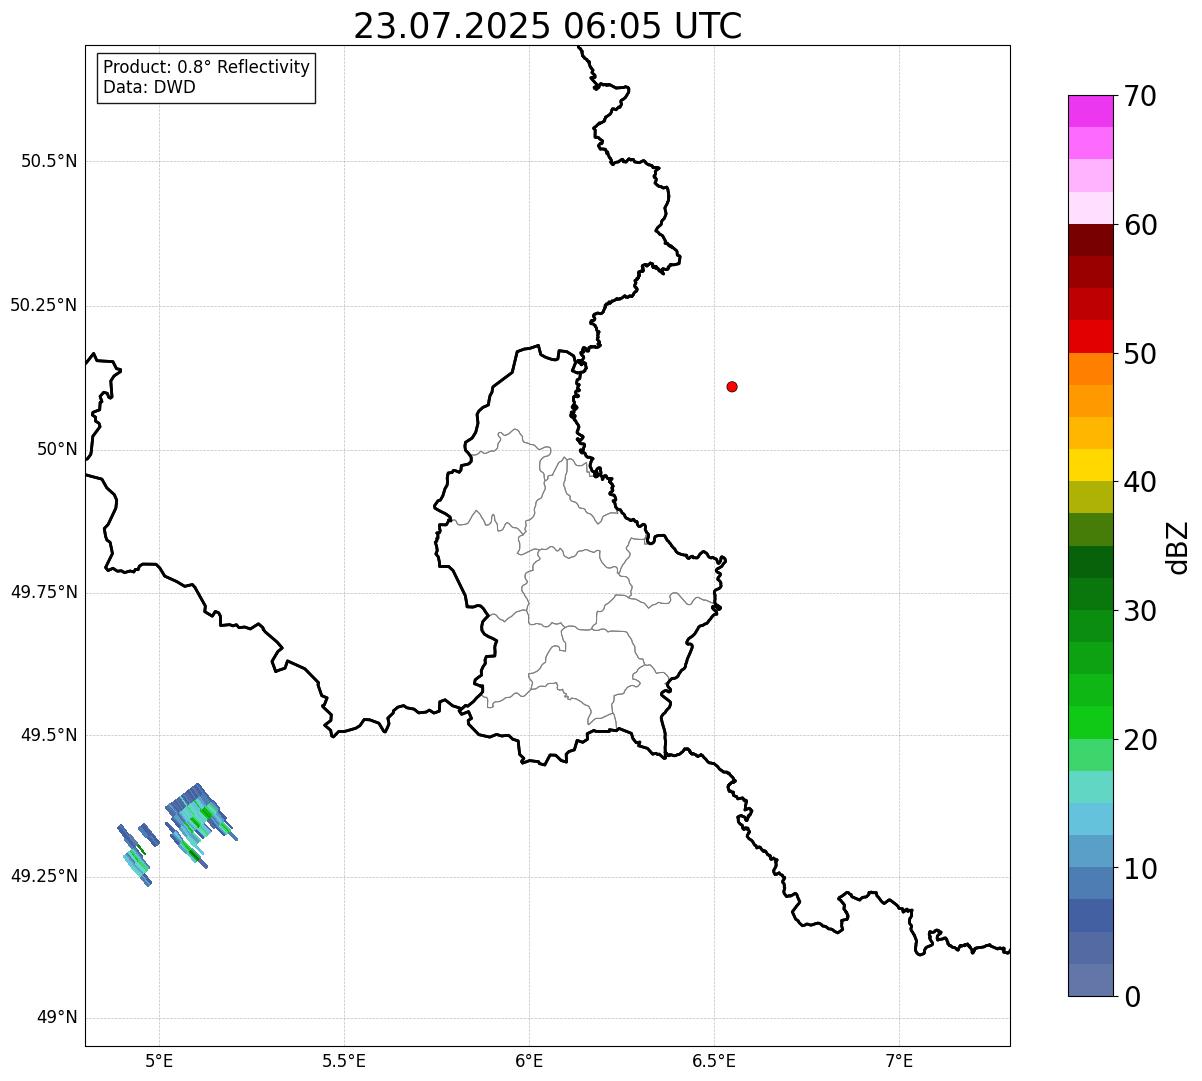Click the 70 colorbar tick label
This screenshot has height=1081, width=1202.
pyautogui.click(x=1140, y=97)
